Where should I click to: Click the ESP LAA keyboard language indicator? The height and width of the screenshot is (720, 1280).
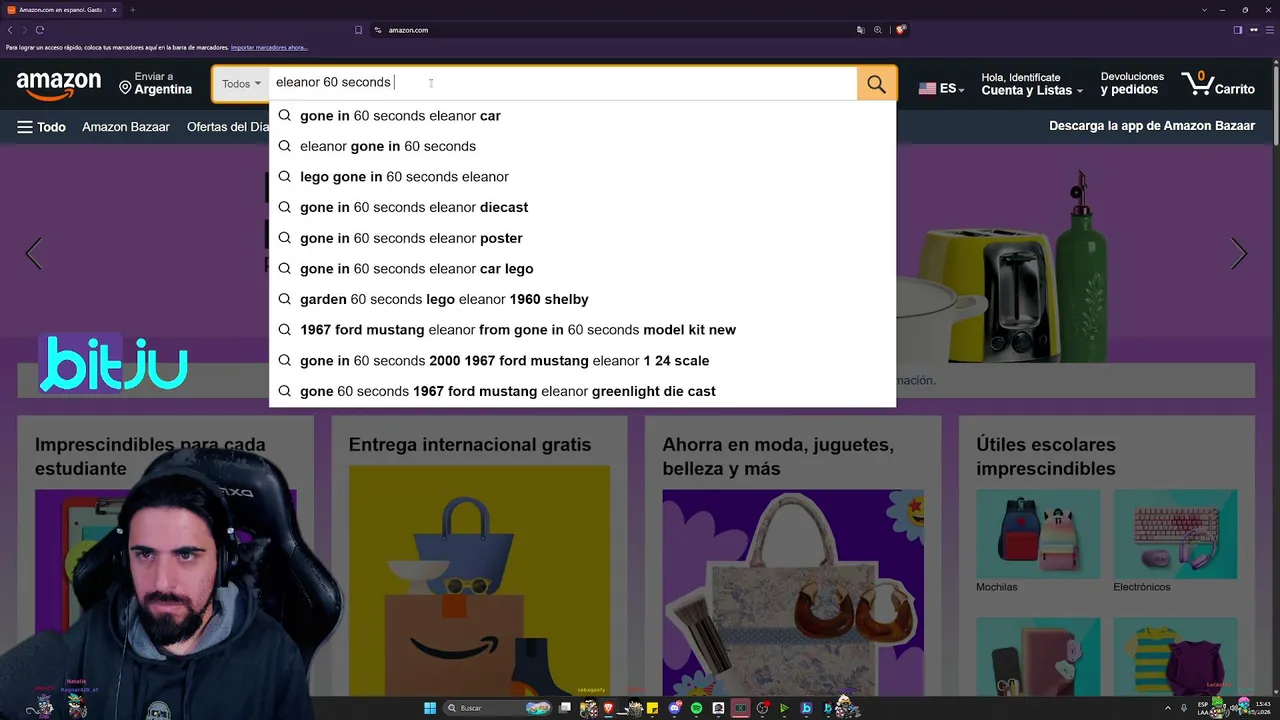point(1203,708)
